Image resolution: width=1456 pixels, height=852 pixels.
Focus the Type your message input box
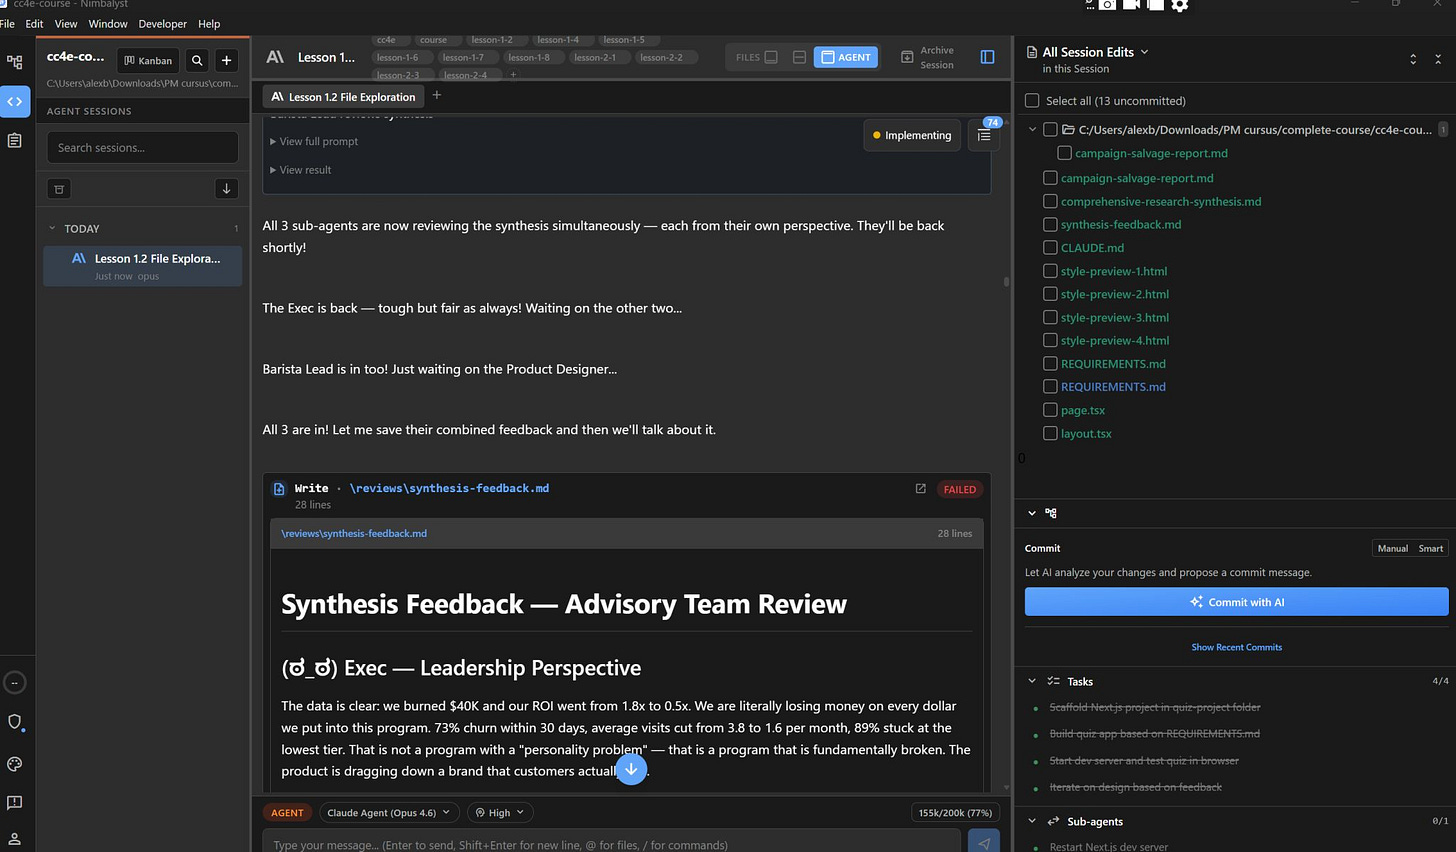click(x=613, y=843)
